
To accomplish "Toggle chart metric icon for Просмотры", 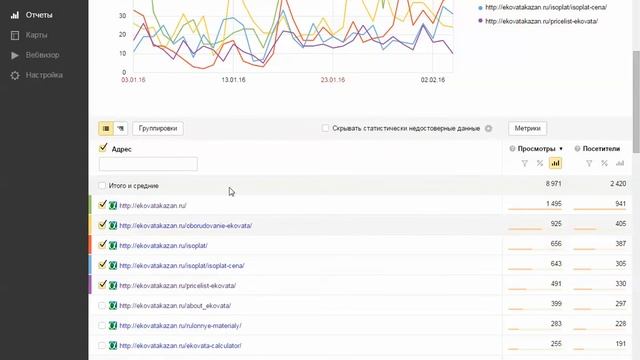I will click(x=555, y=164).
